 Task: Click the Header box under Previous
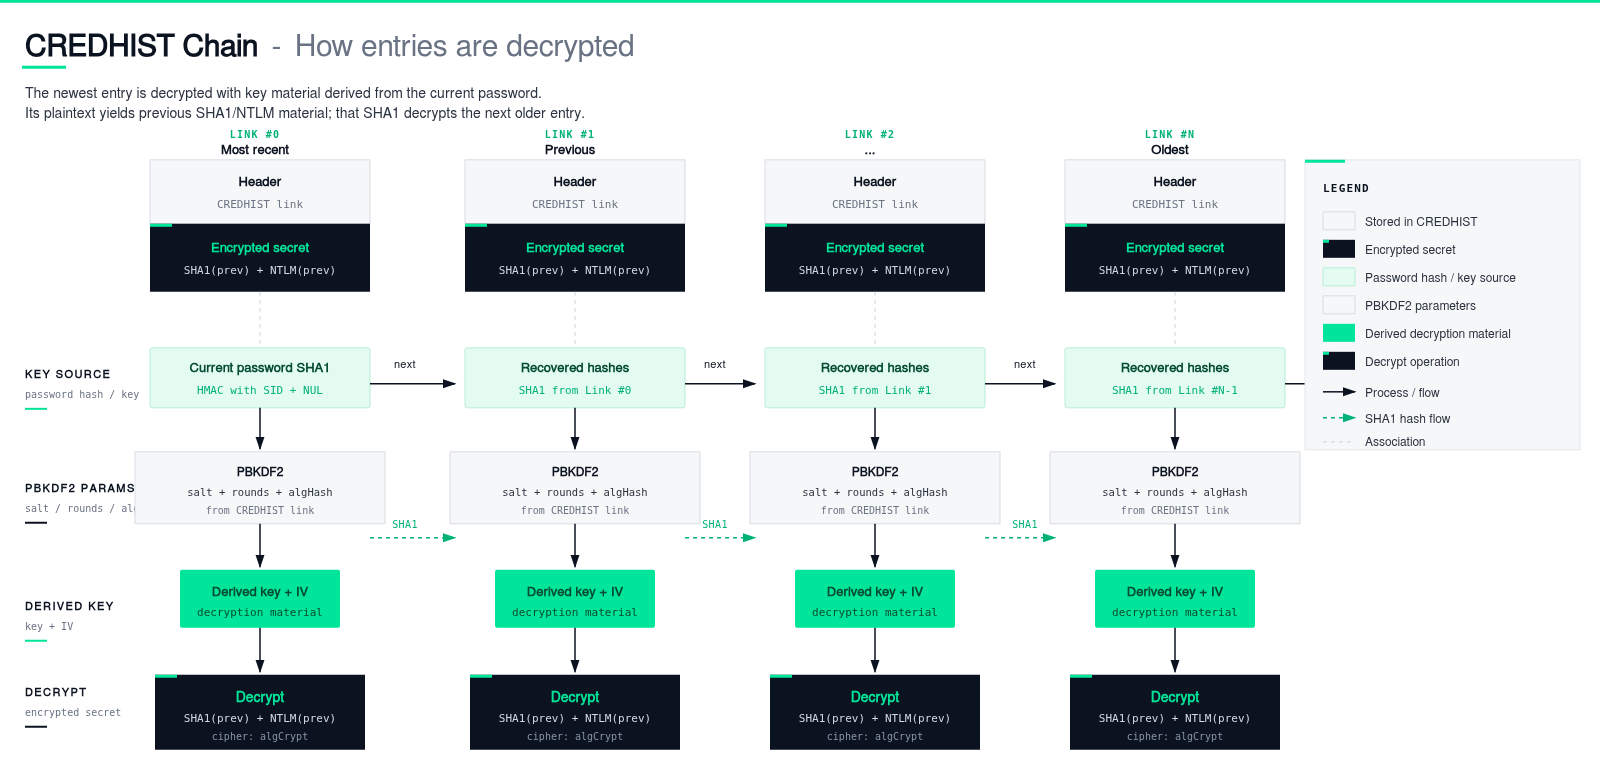[575, 192]
